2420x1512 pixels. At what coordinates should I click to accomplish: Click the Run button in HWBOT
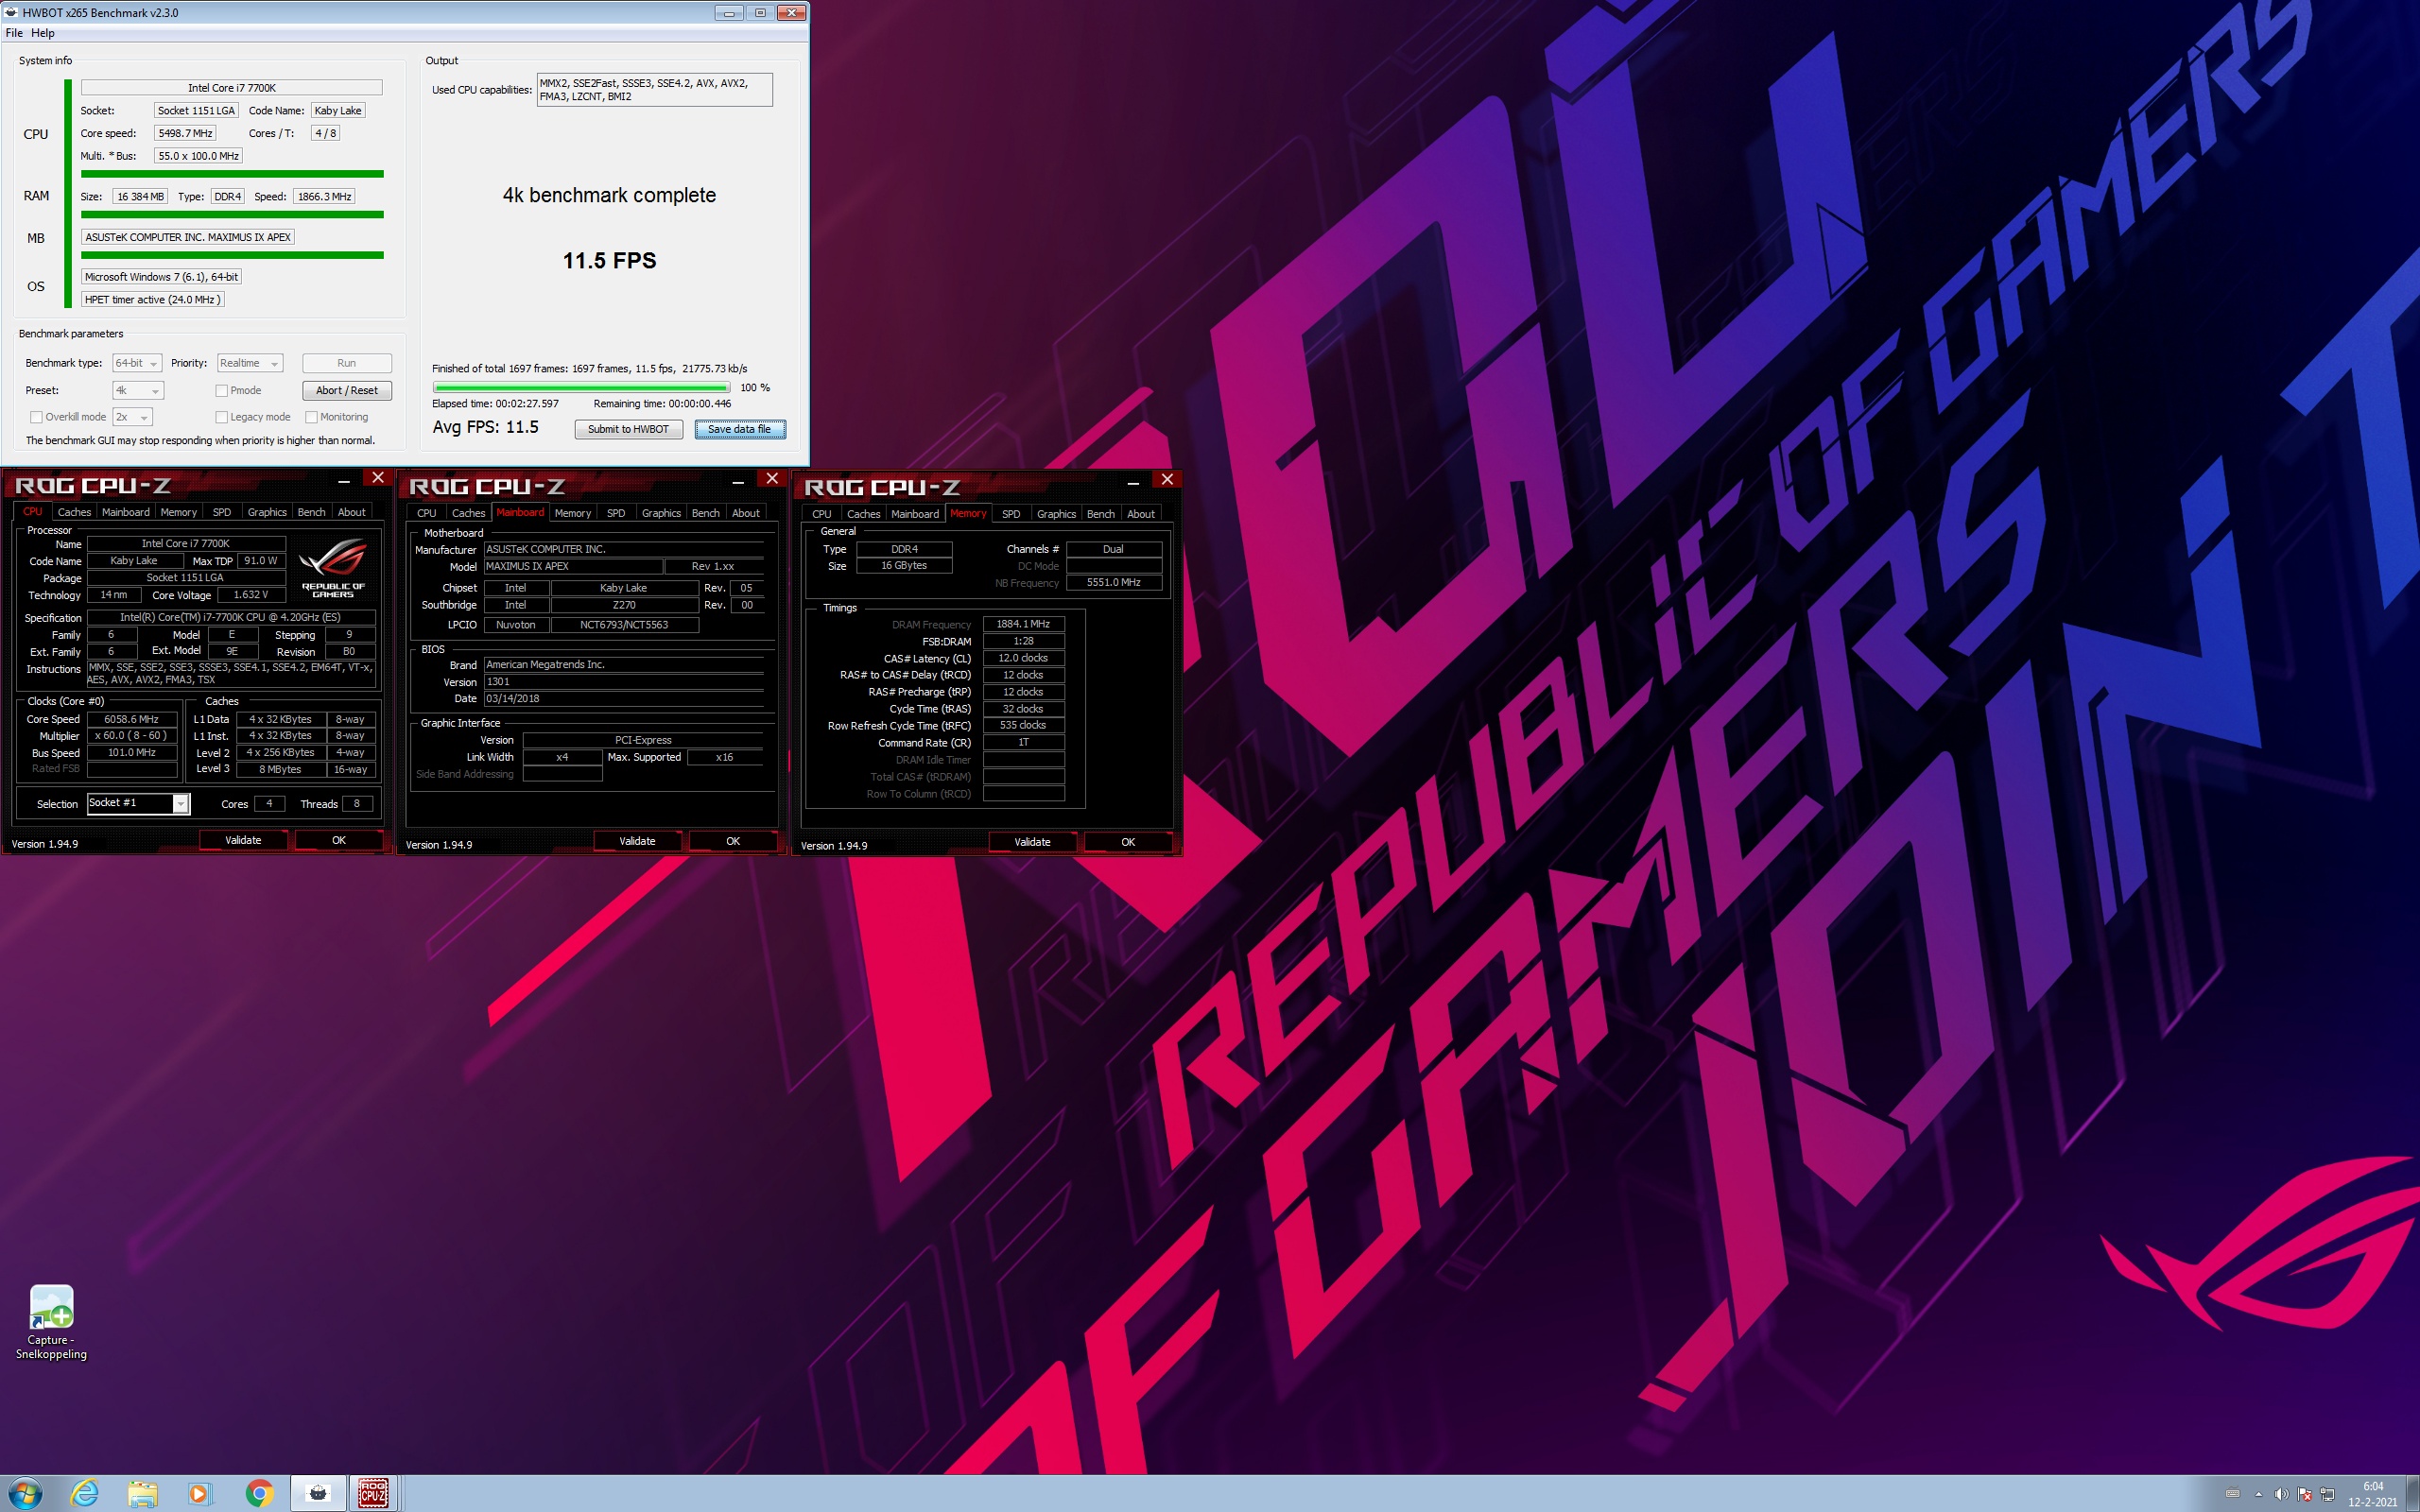coord(346,363)
